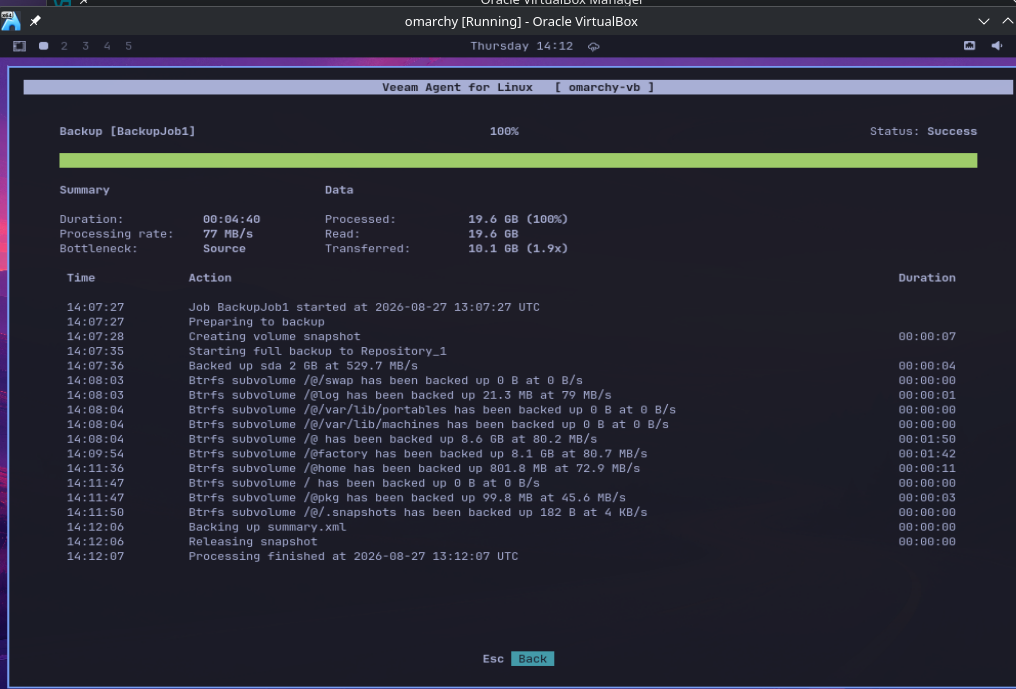Open the volume speaker icon
The image size is (1016, 689).
pyautogui.click(x=997, y=45)
